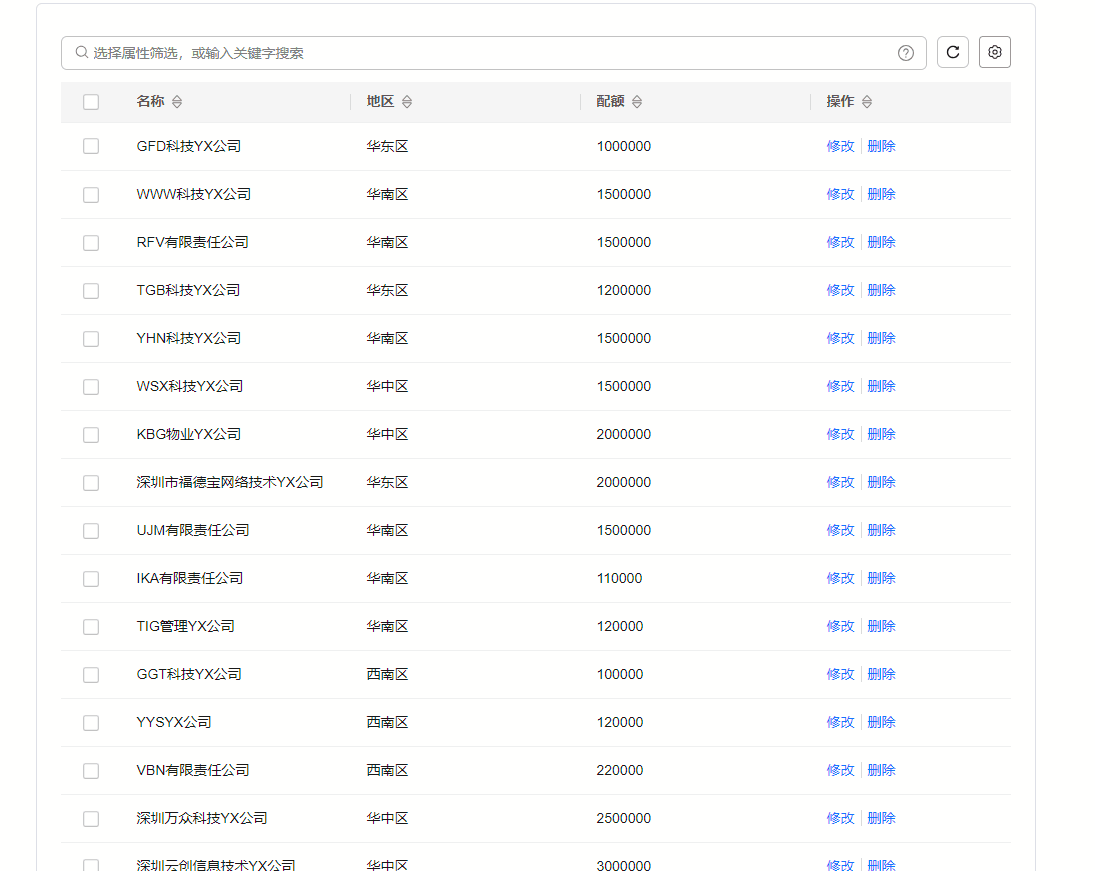Sort the 操作 column using its sorter
Screen dimensions: 1095x871
(x=866, y=101)
